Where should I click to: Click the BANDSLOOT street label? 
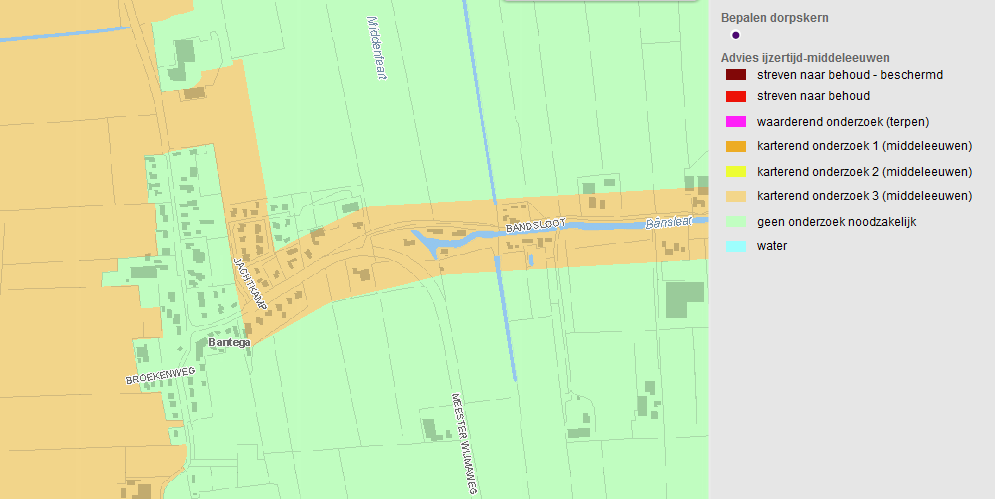click(536, 225)
